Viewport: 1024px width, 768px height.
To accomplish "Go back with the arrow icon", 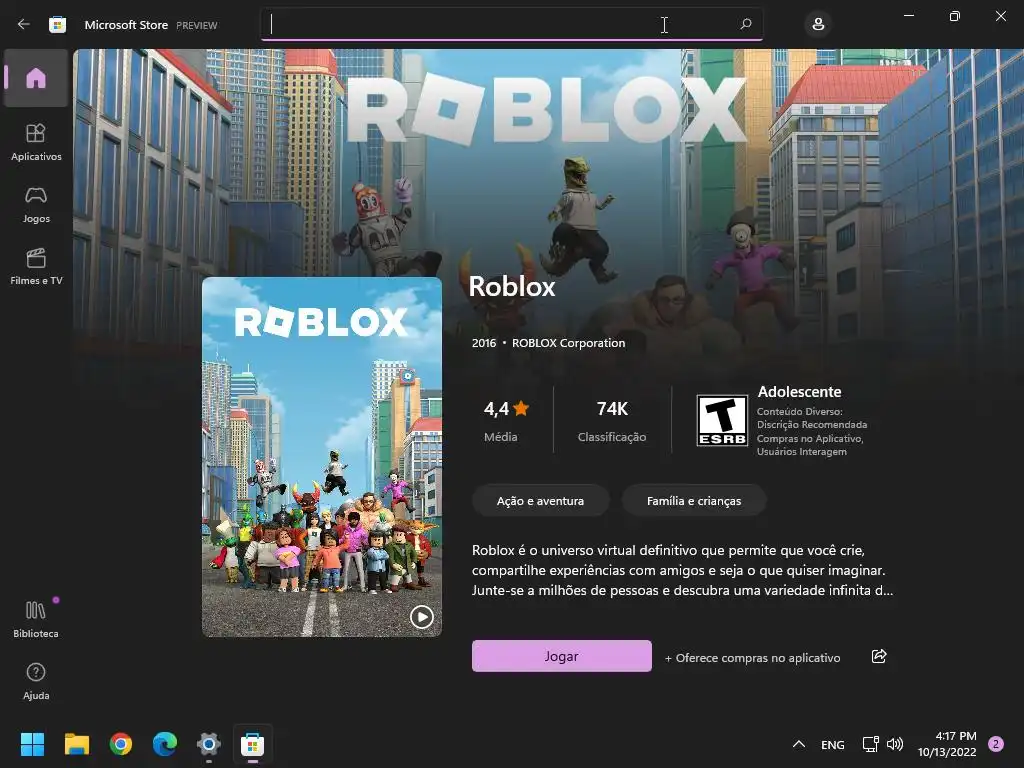I will [24, 25].
